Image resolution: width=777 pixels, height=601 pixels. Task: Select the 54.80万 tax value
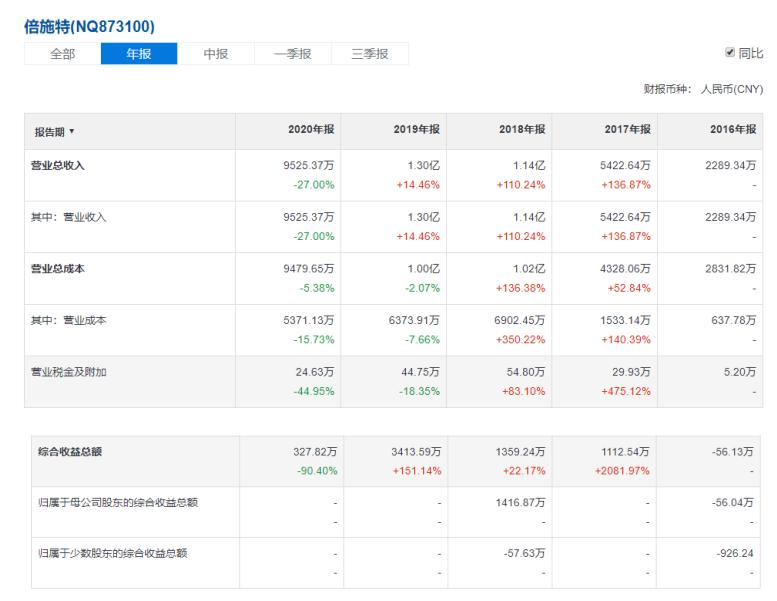526,372
